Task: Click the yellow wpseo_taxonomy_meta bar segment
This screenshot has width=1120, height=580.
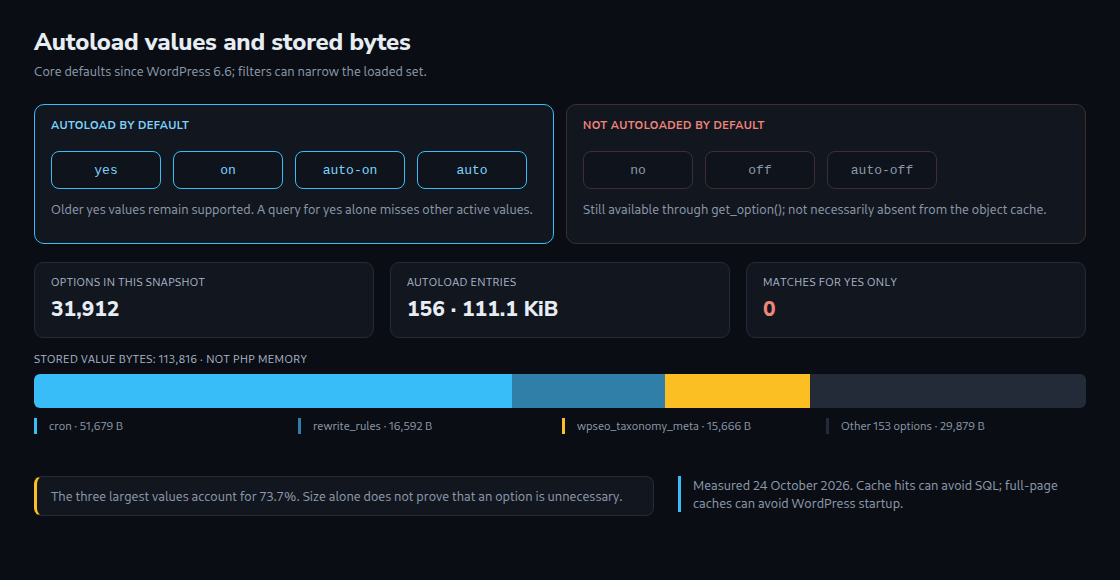Action: pyautogui.click(x=737, y=391)
